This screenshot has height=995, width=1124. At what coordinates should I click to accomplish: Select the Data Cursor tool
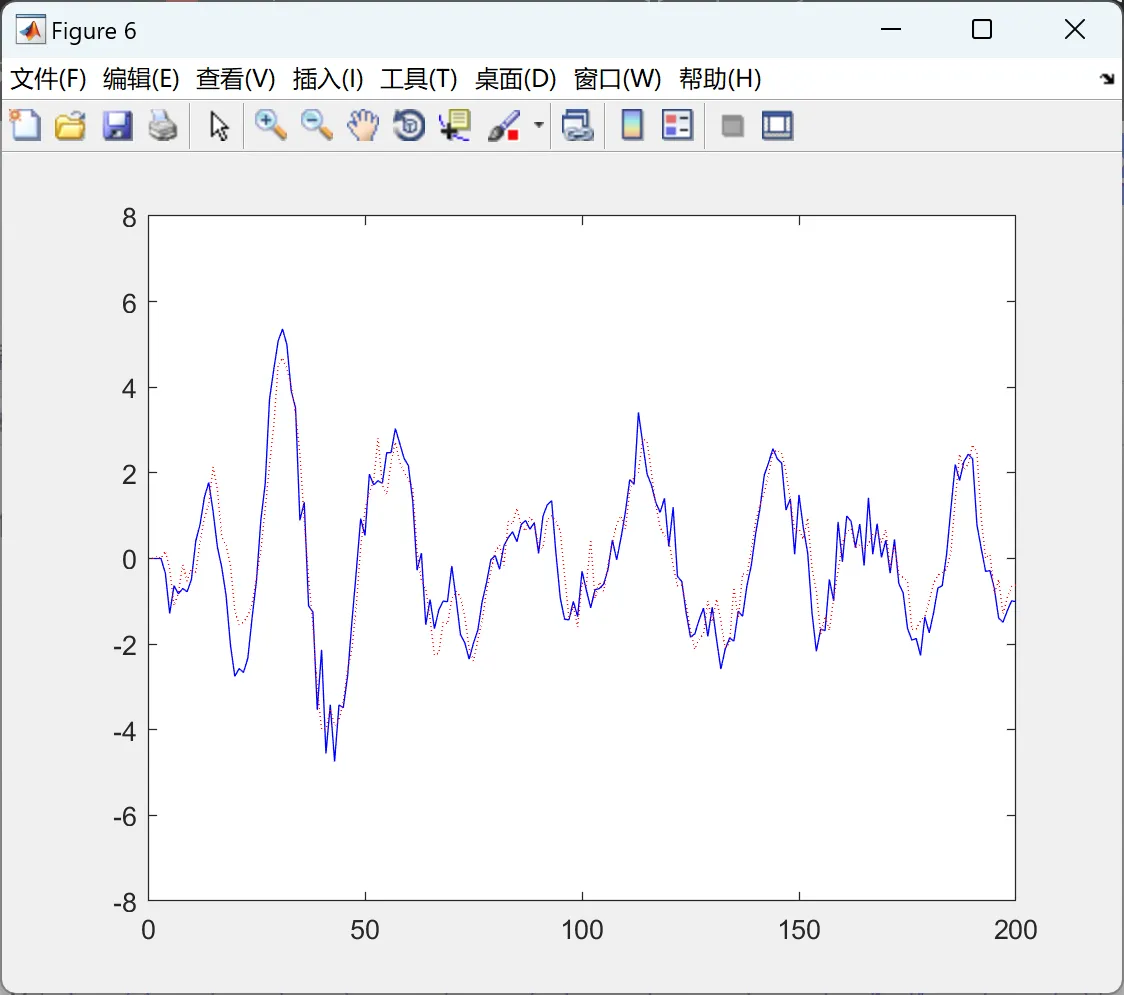[x=455, y=125]
